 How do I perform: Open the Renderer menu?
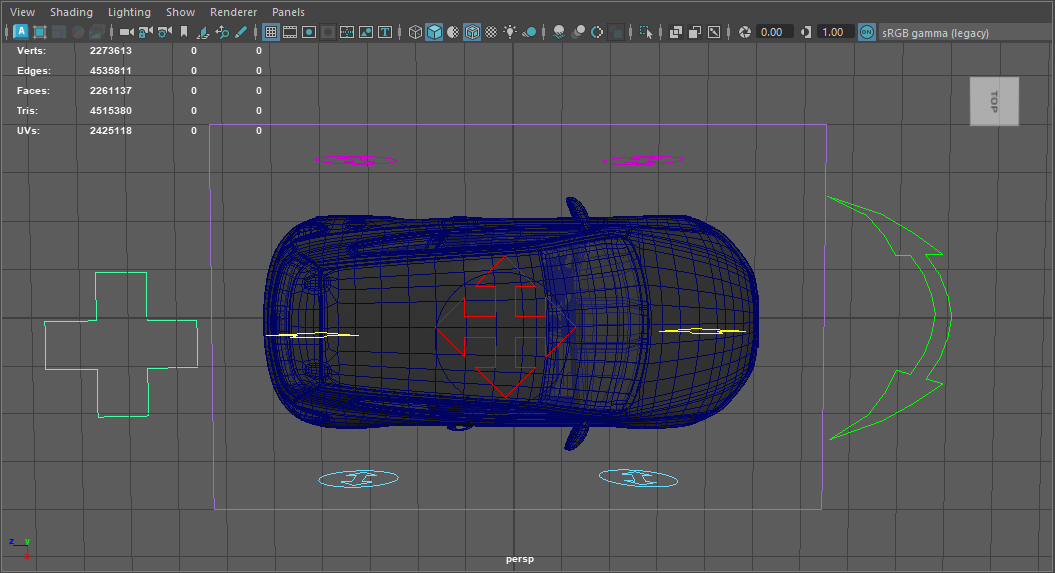click(233, 12)
